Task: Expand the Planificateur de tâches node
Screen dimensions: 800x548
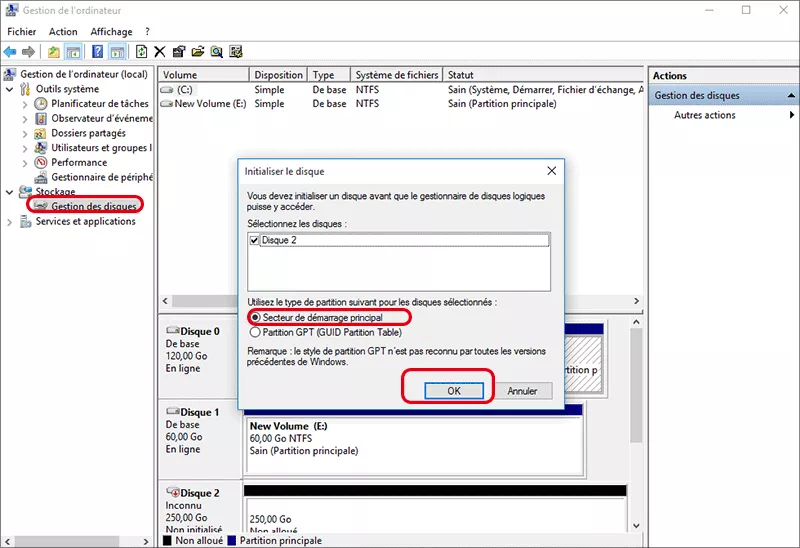Action: pyautogui.click(x=25, y=104)
